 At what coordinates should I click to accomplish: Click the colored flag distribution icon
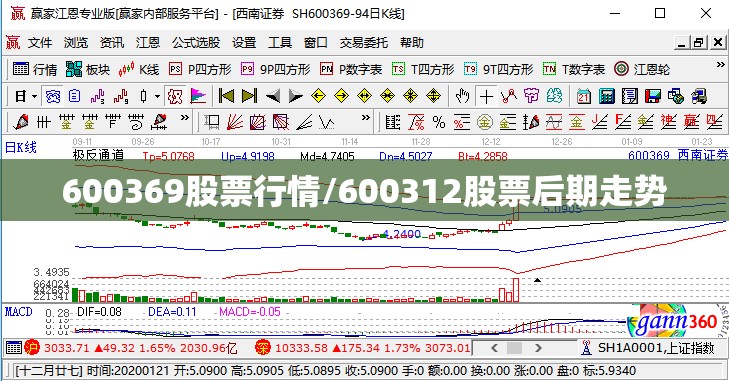pos(199,97)
